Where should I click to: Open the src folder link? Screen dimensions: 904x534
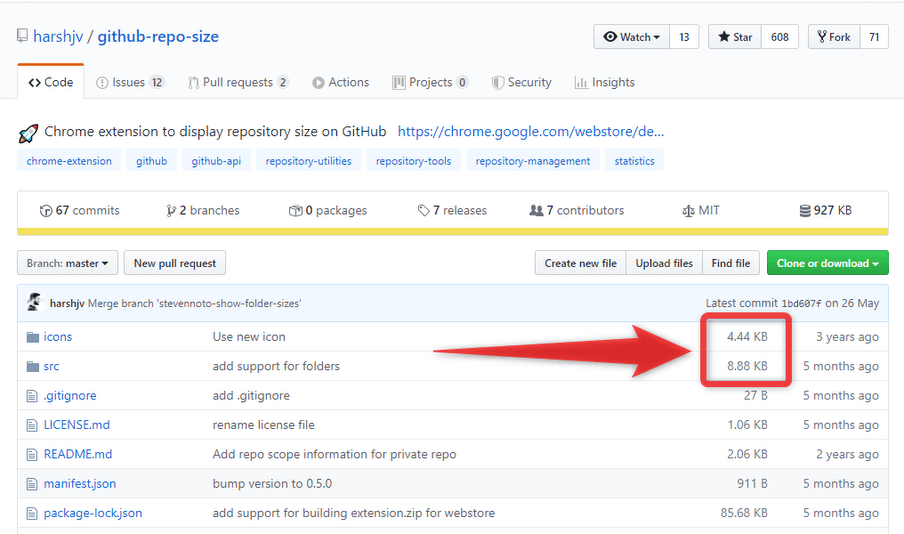pyautogui.click(x=51, y=366)
